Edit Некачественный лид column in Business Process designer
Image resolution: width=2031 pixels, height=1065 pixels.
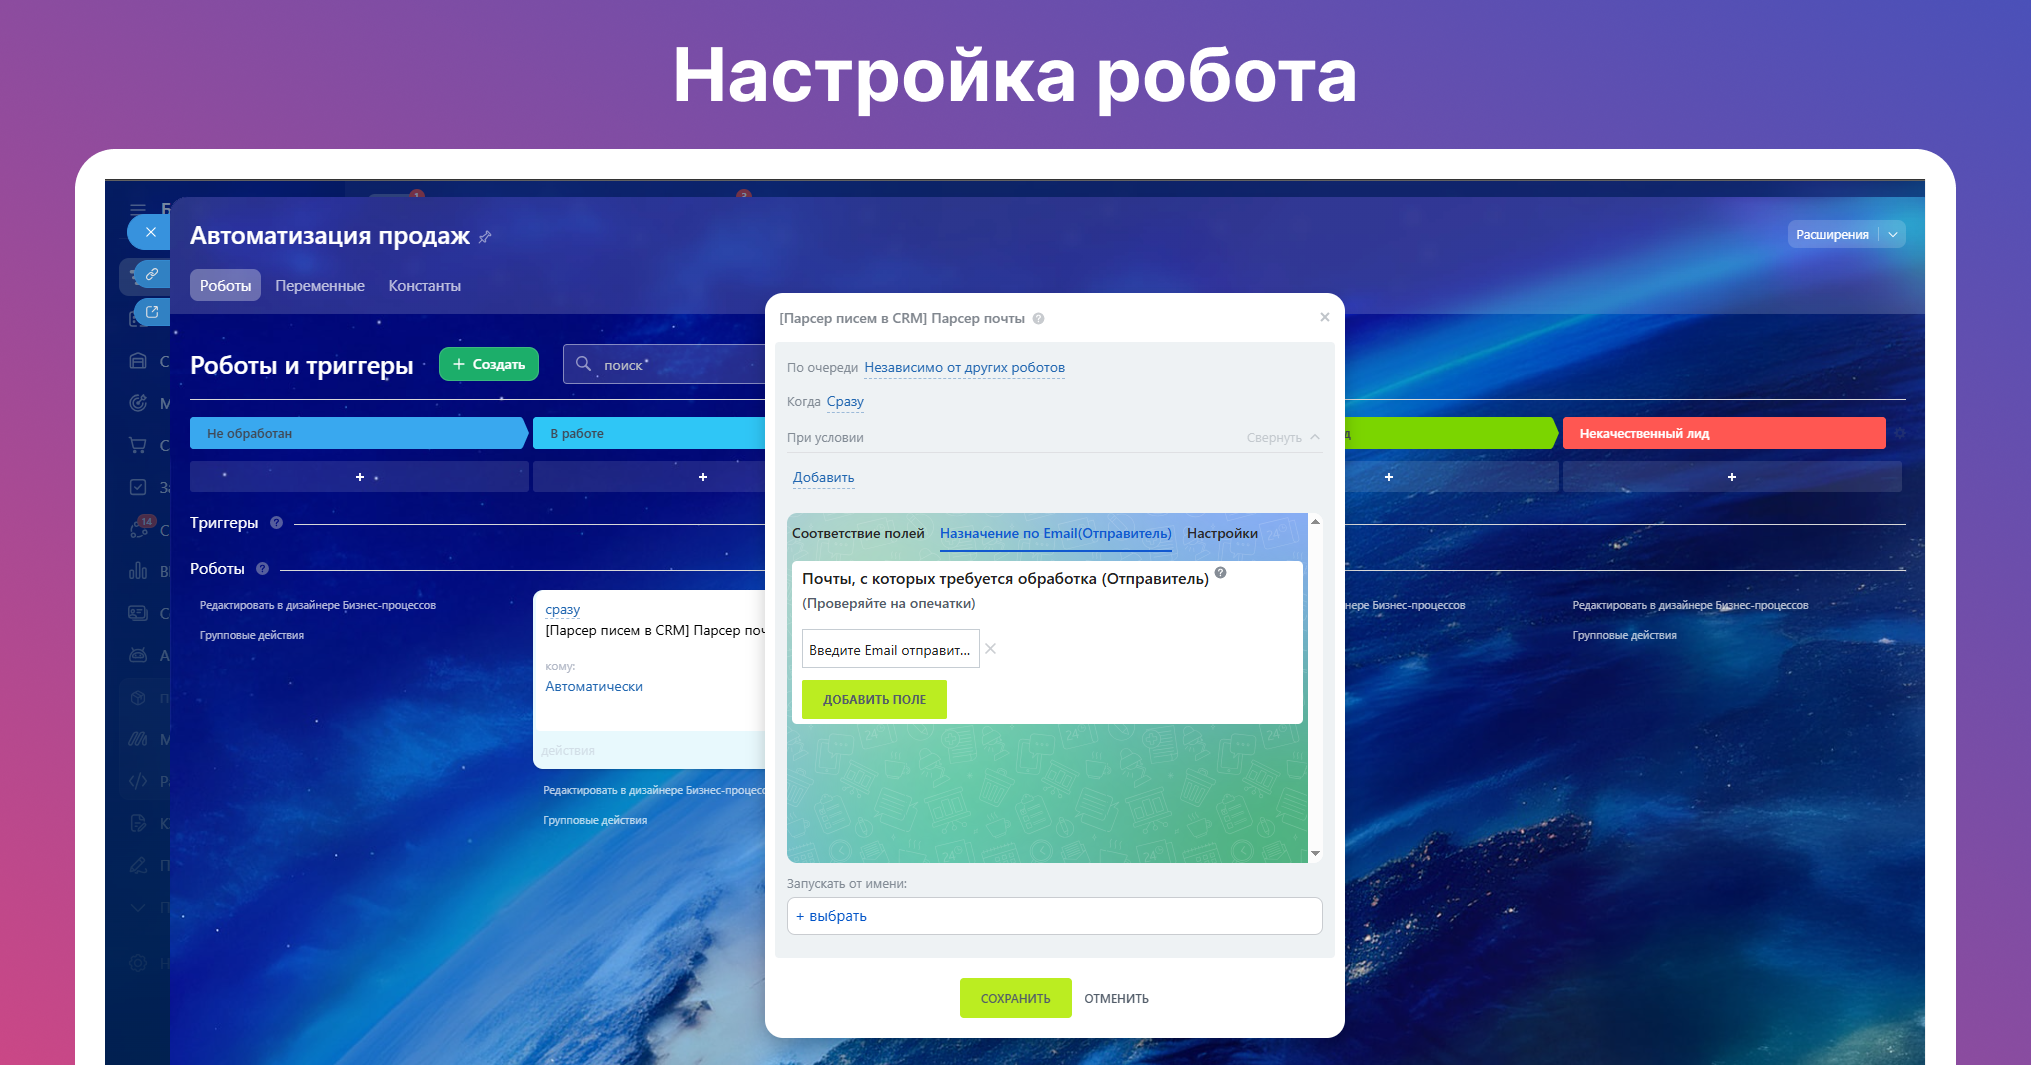(1690, 605)
